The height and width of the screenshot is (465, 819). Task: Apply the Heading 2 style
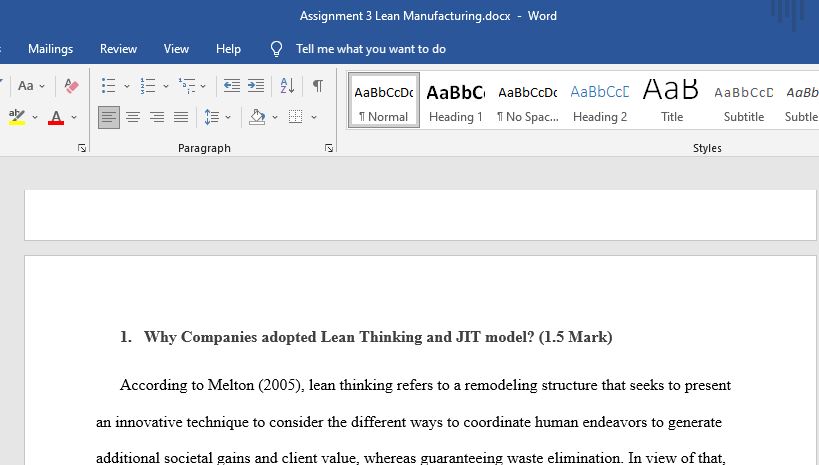tap(600, 101)
